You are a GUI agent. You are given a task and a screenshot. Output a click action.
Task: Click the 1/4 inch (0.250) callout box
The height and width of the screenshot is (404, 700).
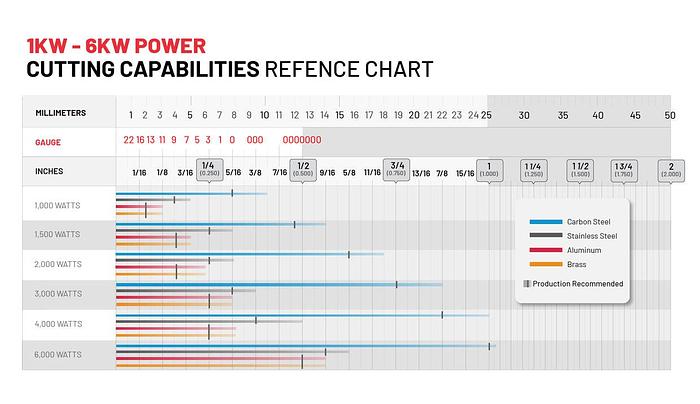pyautogui.click(x=208, y=169)
